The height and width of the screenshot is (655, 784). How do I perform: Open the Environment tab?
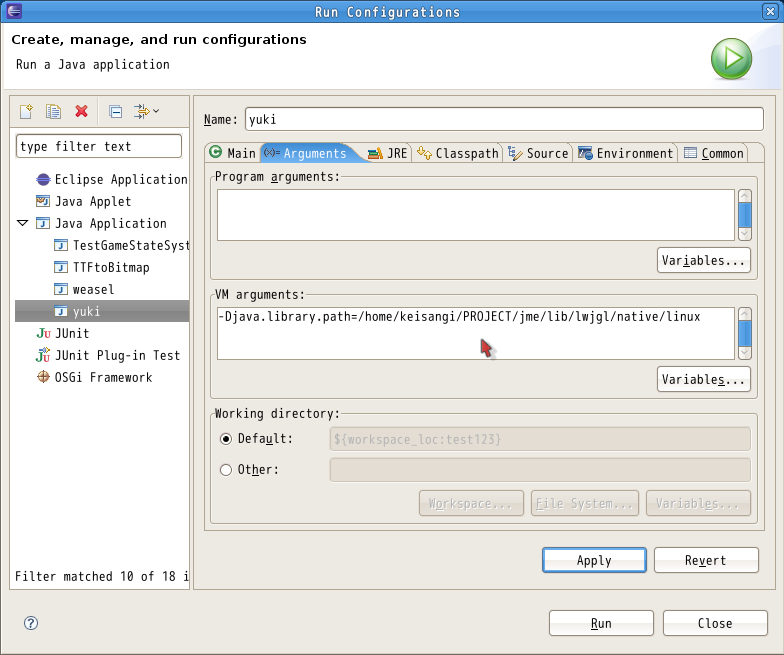(x=626, y=153)
